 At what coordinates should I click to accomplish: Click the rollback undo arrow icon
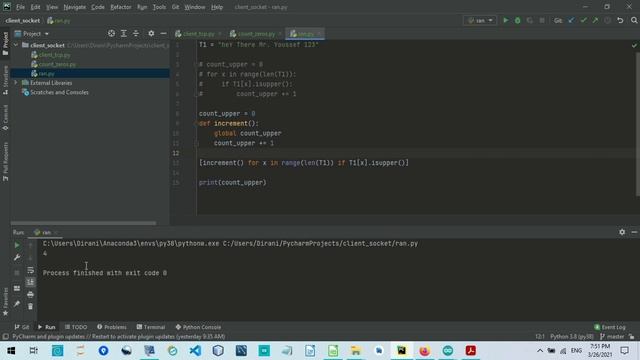[x=620, y=20]
